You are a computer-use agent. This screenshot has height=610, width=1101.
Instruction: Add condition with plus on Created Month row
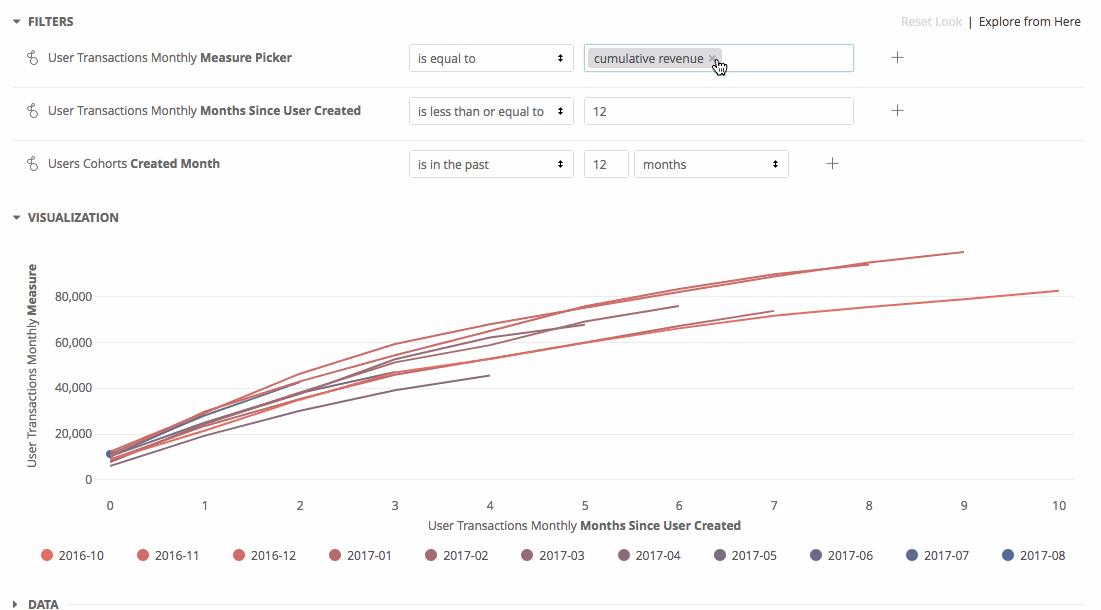[x=832, y=164]
